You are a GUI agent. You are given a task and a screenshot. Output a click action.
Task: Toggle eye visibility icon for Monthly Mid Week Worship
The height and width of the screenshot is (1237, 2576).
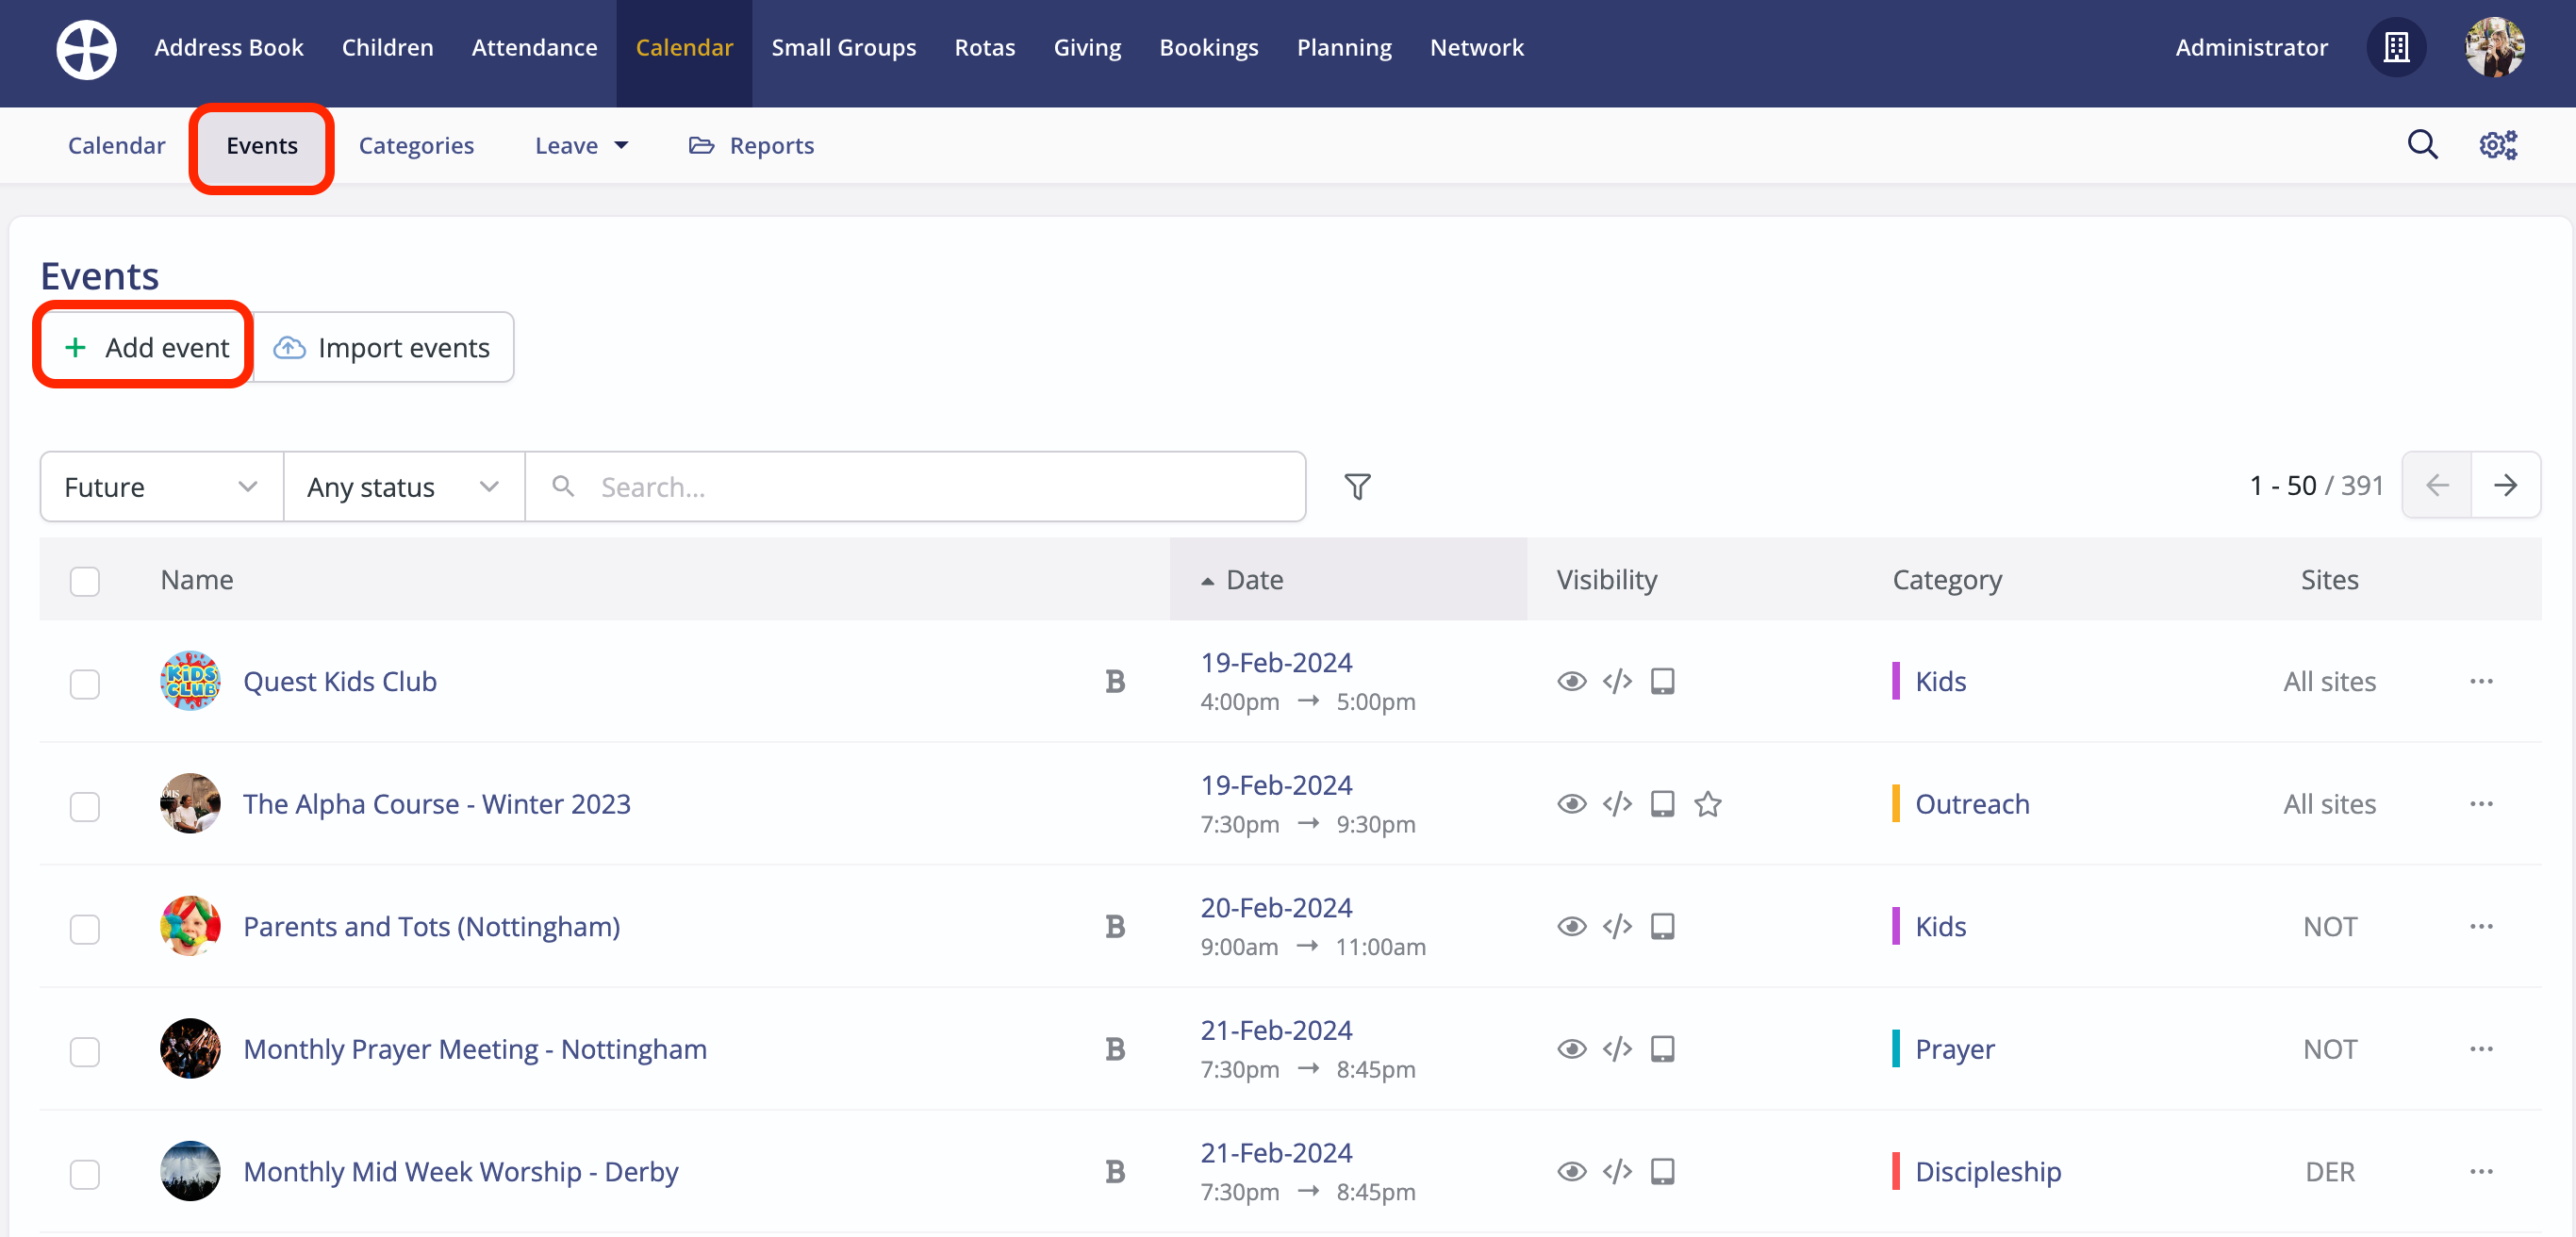(x=1571, y=1172)
